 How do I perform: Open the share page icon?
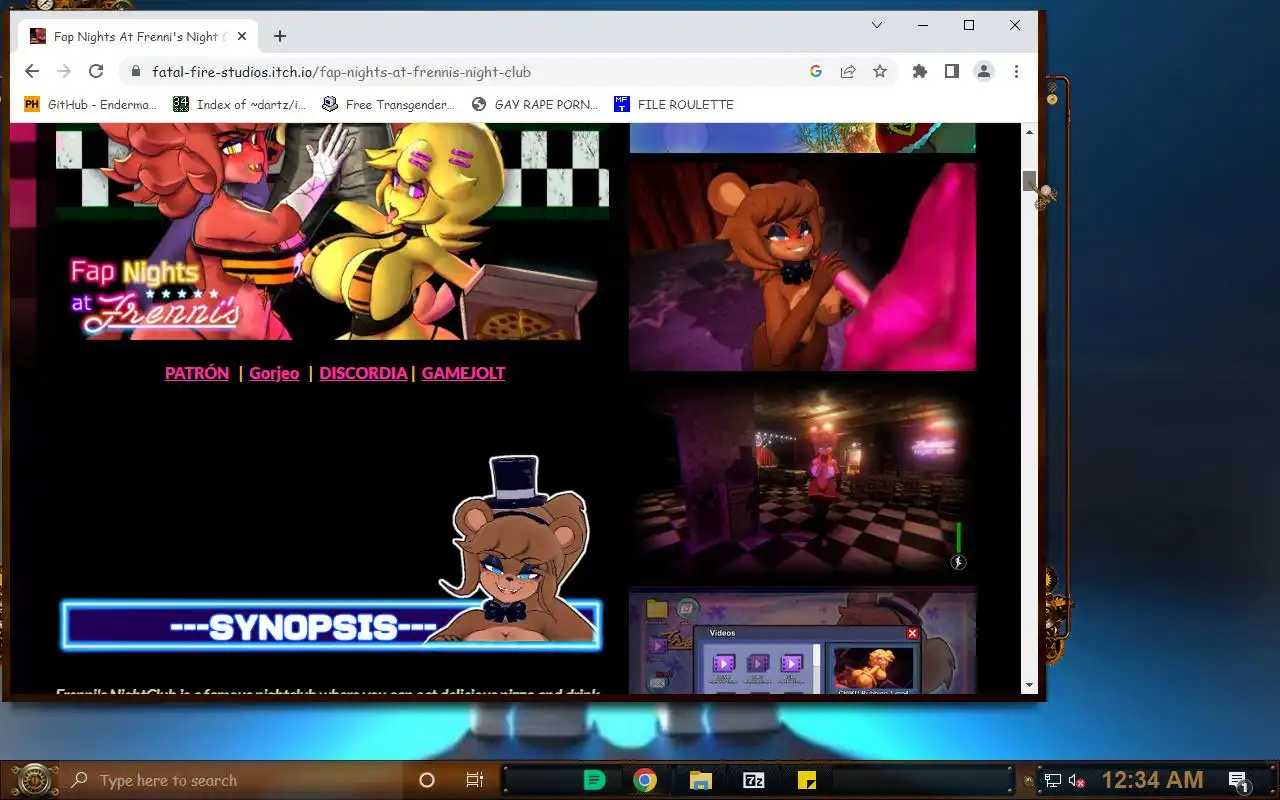pyautogui.click(x=848, y=71)
